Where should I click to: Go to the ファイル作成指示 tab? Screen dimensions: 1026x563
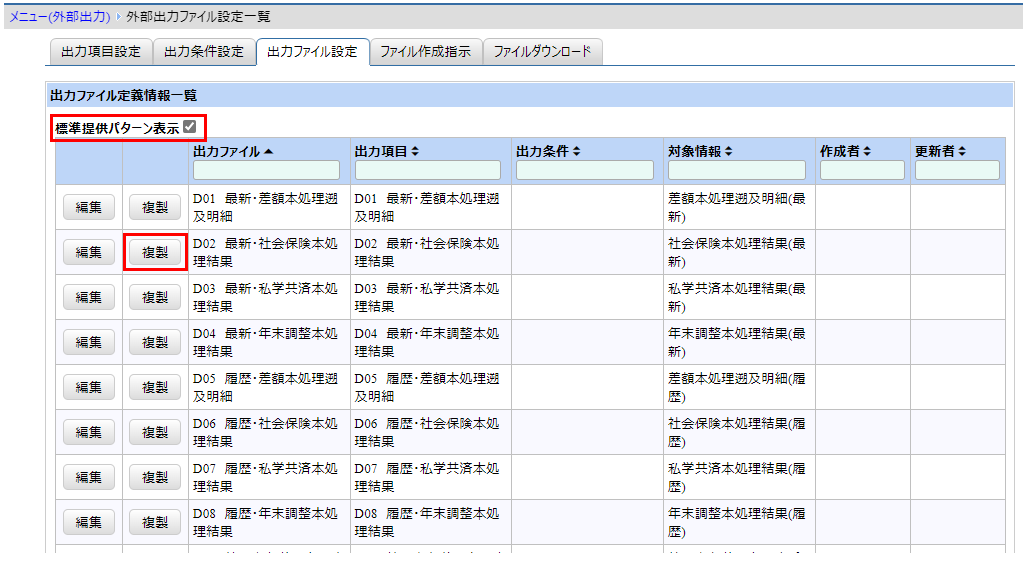(x=426, y=52)
